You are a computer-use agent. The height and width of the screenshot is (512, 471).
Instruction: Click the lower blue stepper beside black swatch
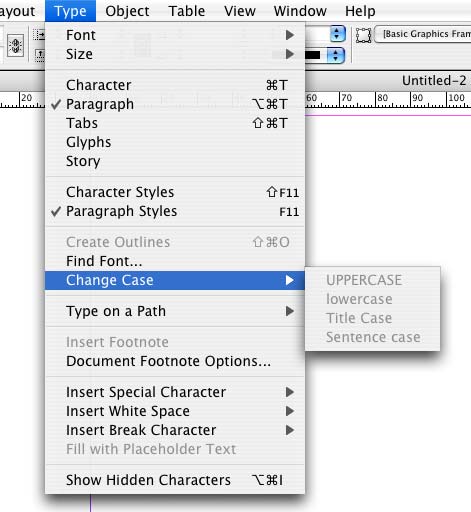[x=335, y=55]
